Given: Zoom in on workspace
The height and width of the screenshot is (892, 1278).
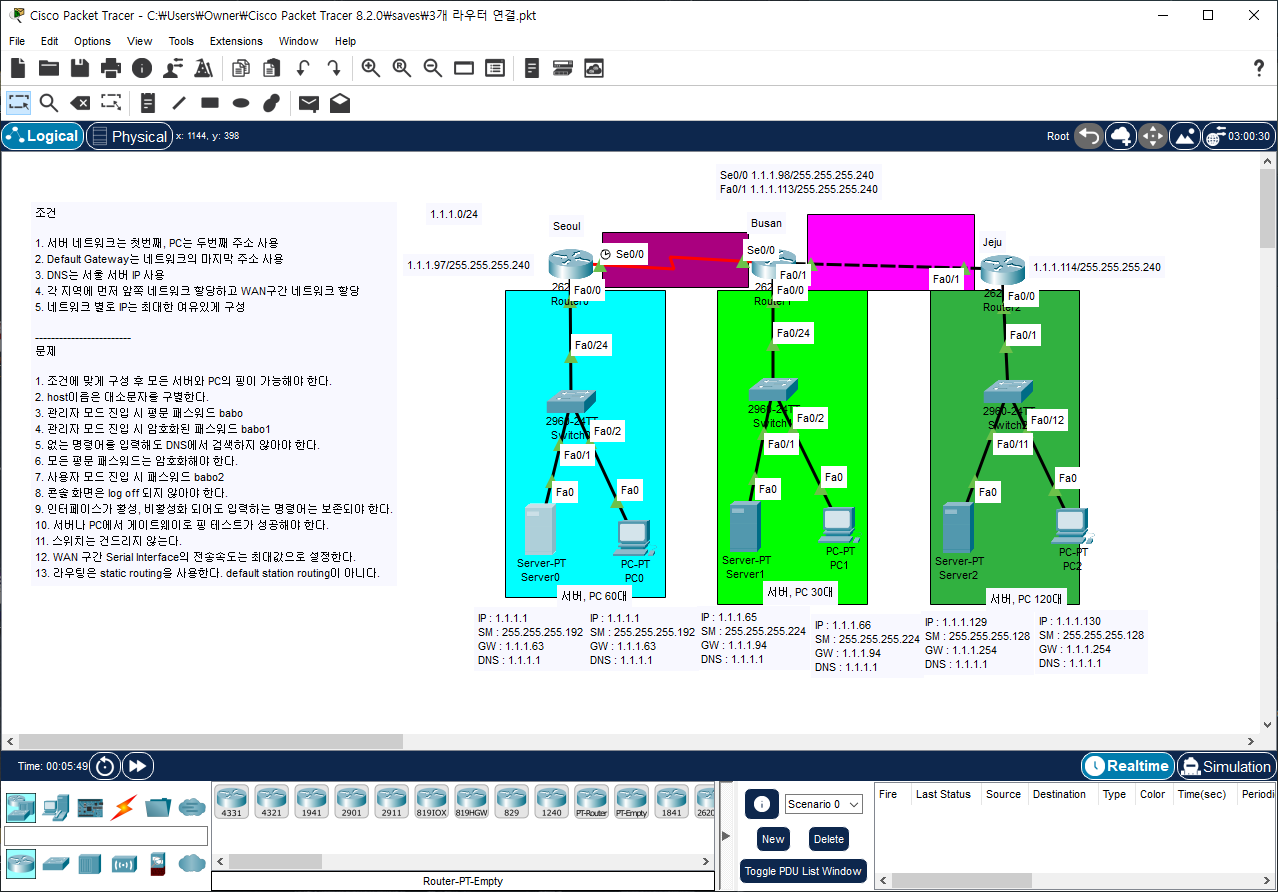Looking at the screenshot, I should tap(371, 68).
